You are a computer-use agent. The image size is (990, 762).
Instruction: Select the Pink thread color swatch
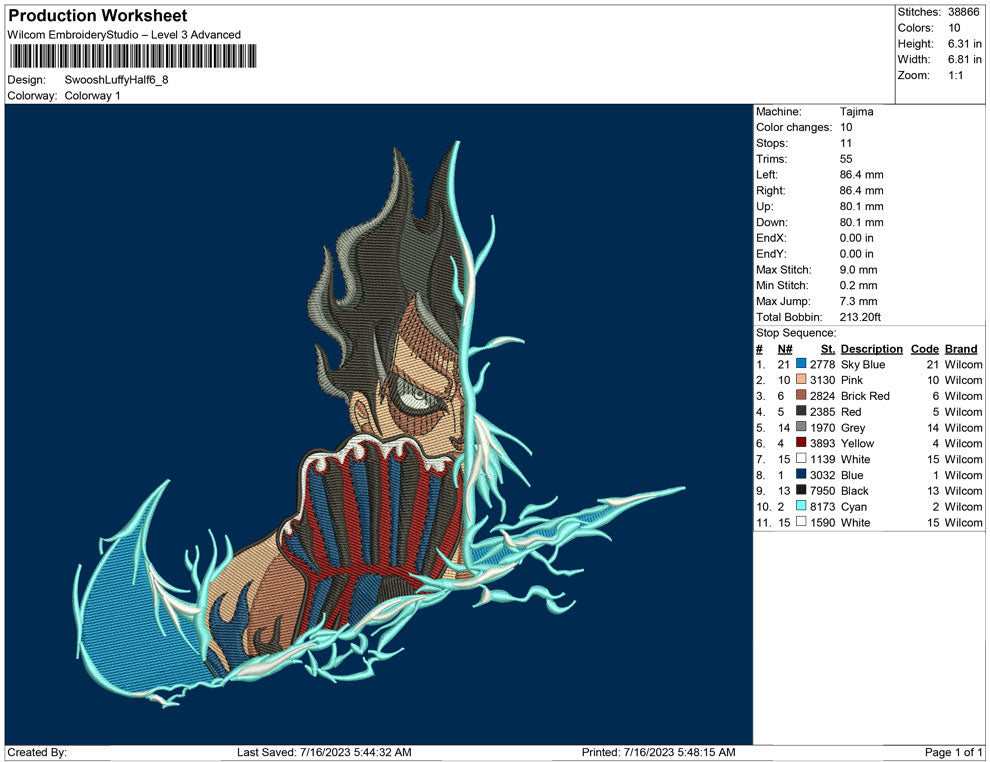pos(801,381)
